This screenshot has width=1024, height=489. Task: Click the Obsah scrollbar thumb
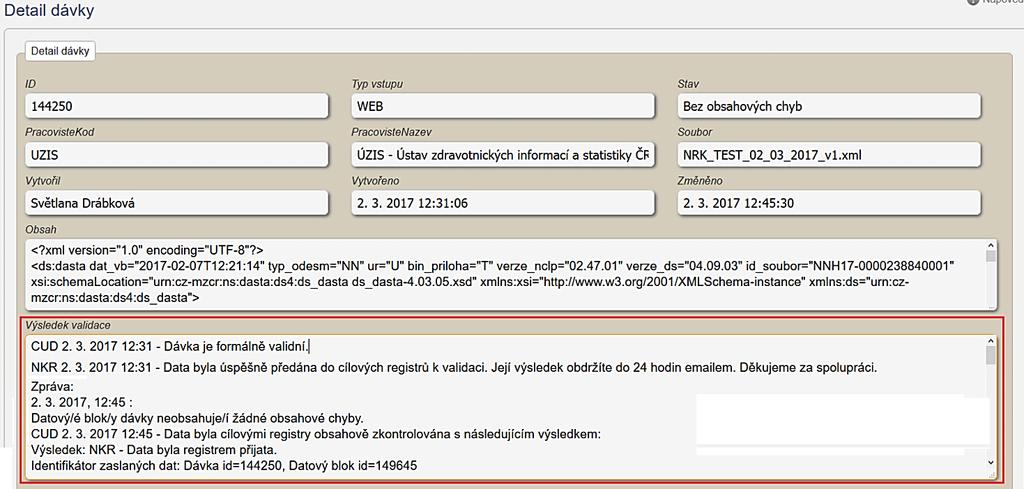[991, 256]
